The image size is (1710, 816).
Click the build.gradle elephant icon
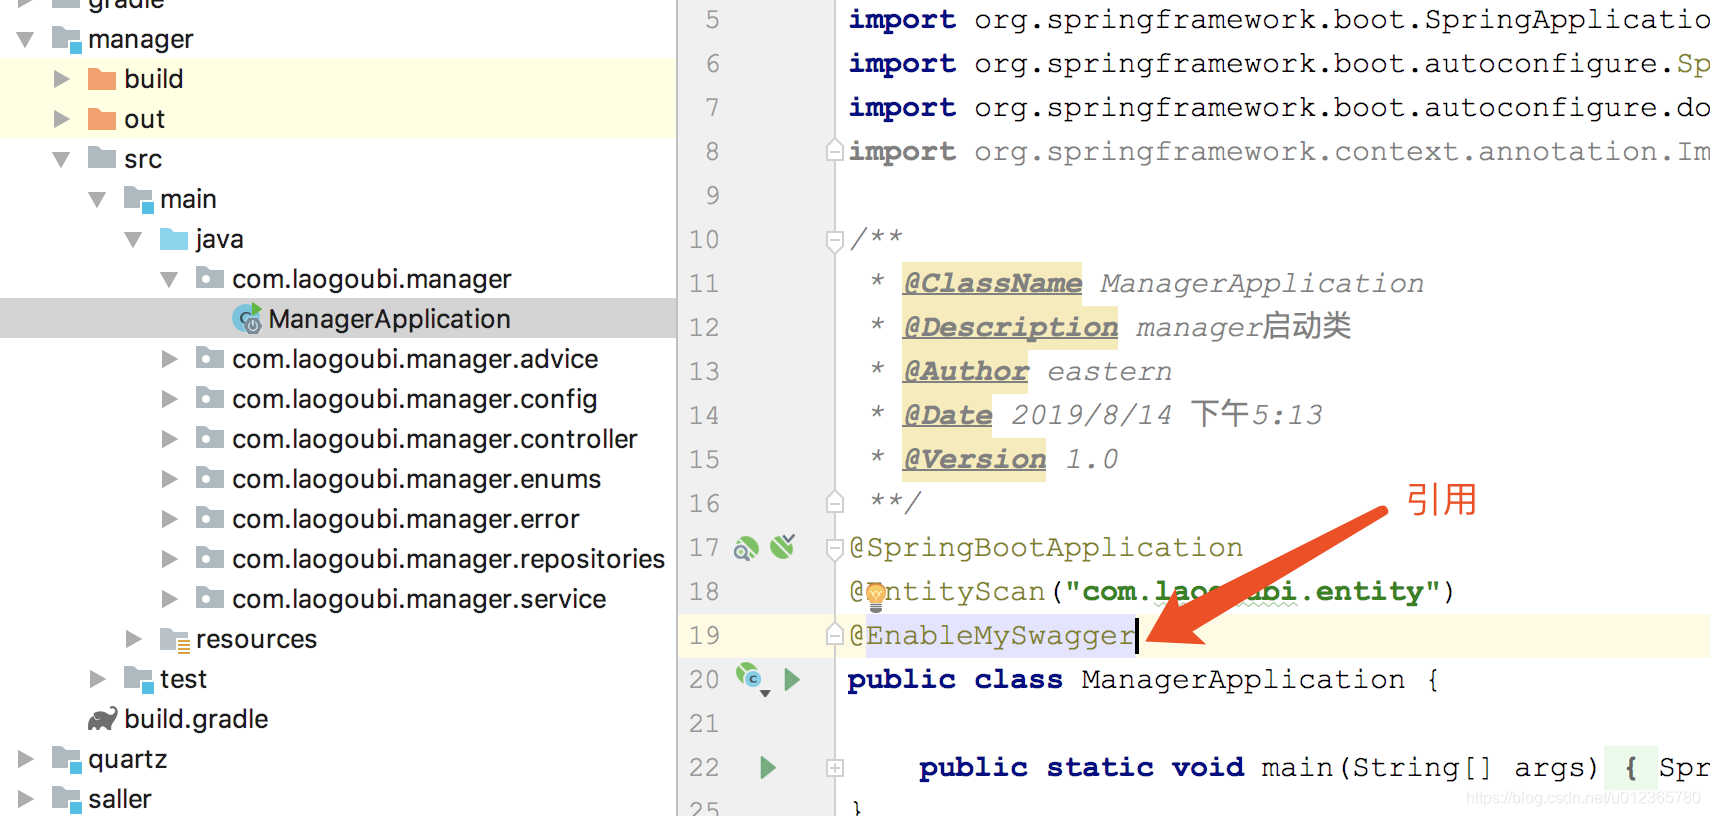tap(103, 719)
